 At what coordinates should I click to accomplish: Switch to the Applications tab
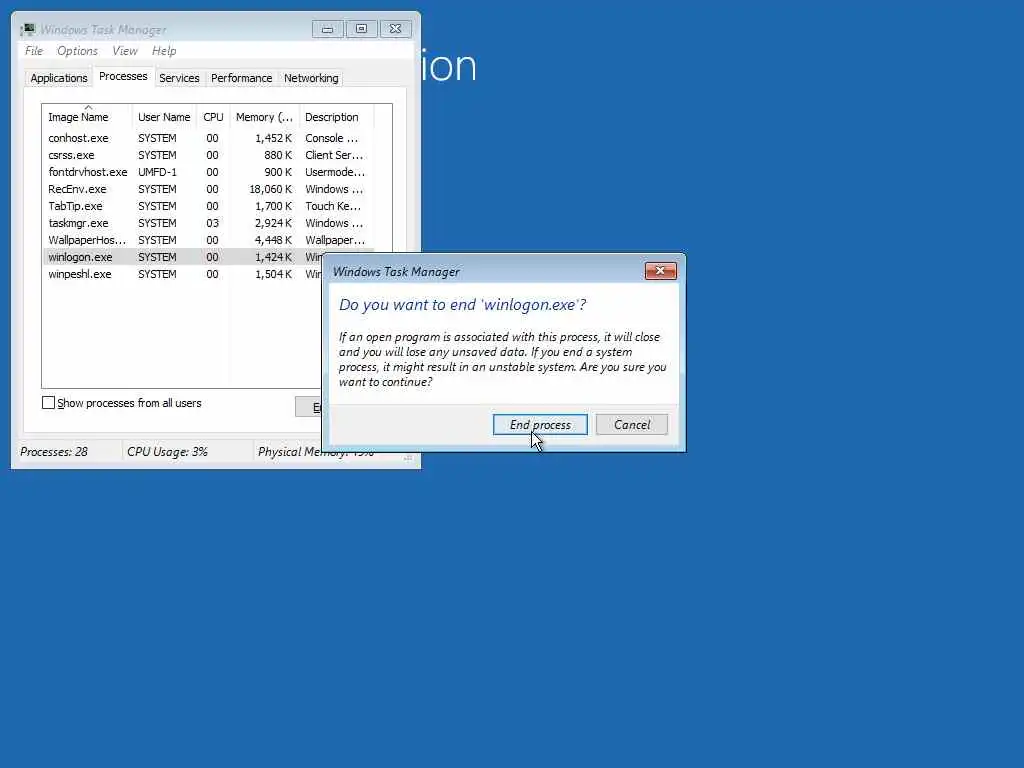(x=59, y=78)
